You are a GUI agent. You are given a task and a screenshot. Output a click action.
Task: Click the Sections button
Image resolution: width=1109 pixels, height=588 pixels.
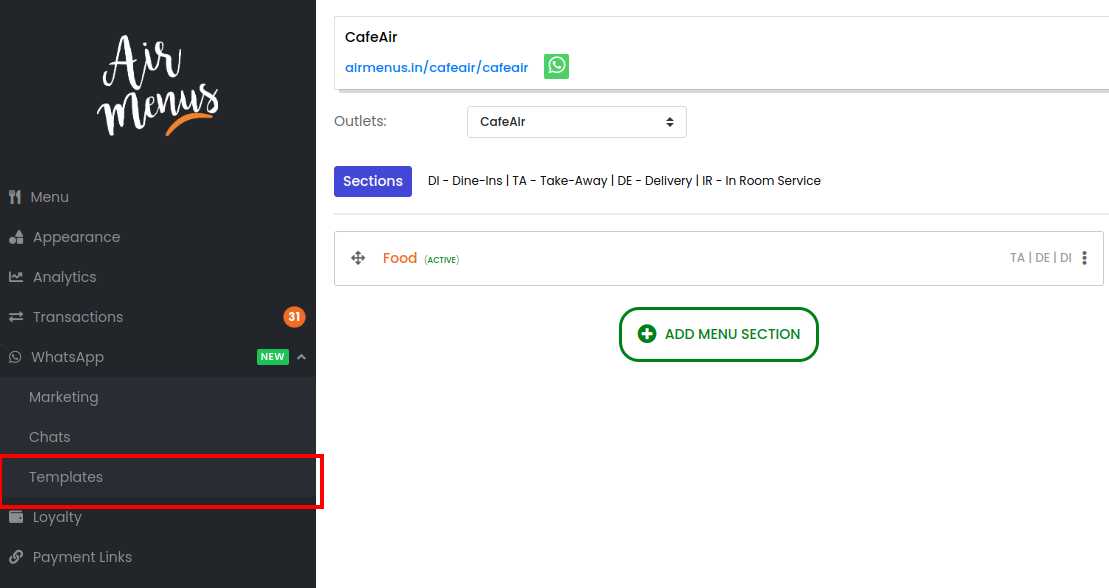point(373,181)
